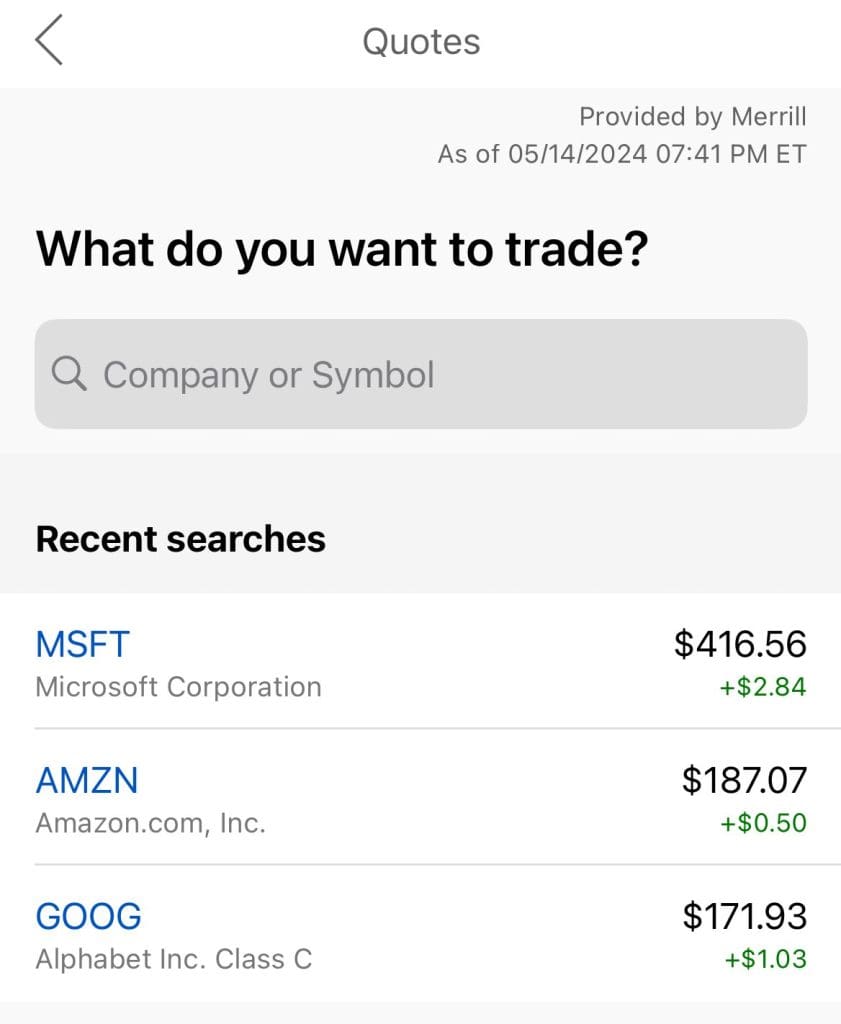Tap the $187.07 Amazon price
The image size is (841, 1024).
point(744,780)
